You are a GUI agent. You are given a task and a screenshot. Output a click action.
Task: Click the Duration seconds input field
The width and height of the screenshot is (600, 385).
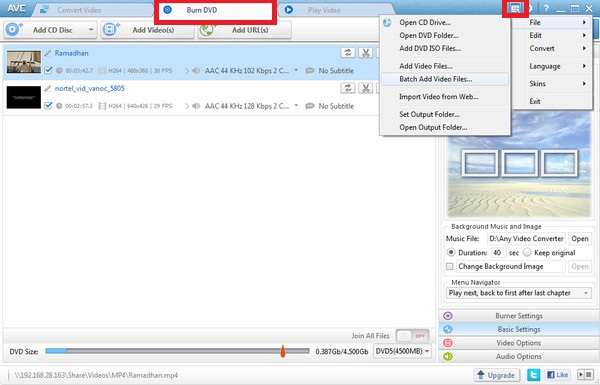(x=498, y=253)
